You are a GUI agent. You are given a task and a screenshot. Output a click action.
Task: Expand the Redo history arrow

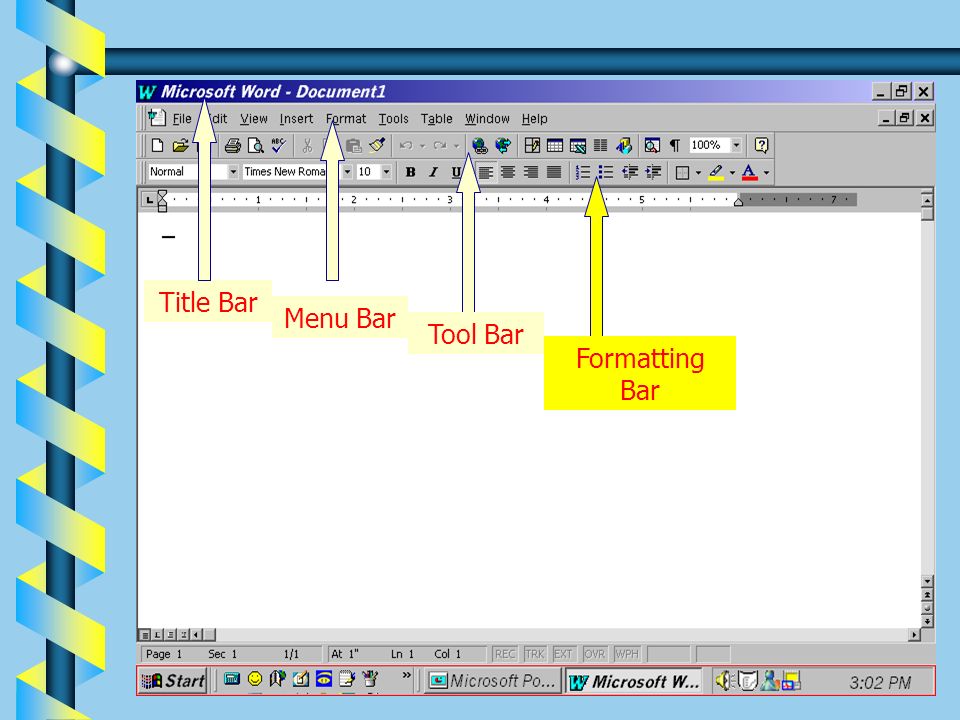click(x=456, y=146)
